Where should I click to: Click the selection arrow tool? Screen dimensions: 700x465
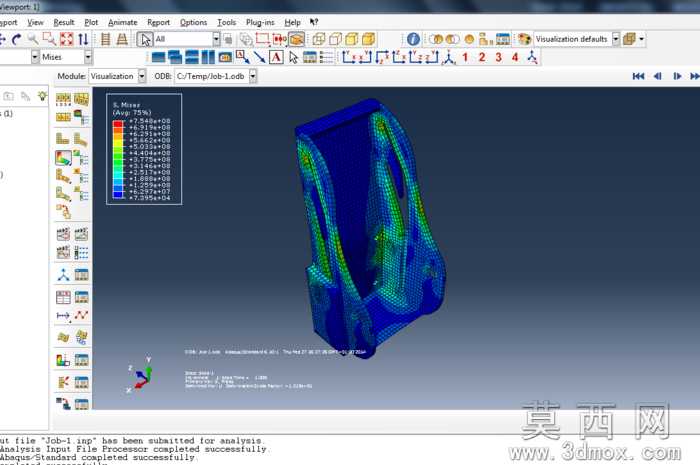coord(145,39)
